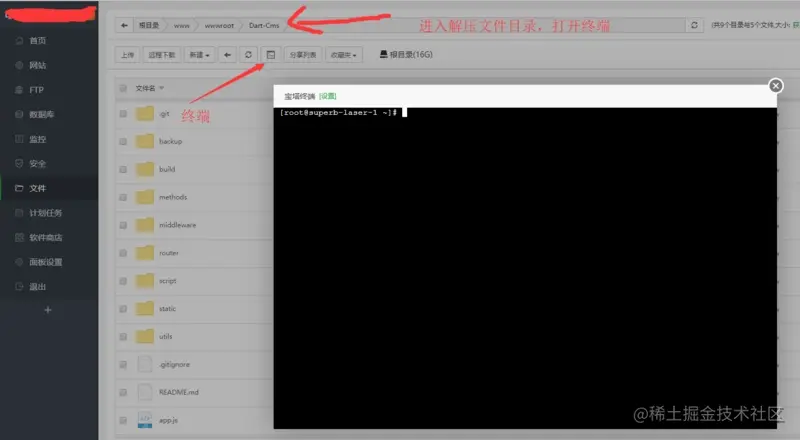Image resolution: width=800 pixels, height=440 pixels.
Task: Click the app.js file icon
Action: click(x=145, y=420)
